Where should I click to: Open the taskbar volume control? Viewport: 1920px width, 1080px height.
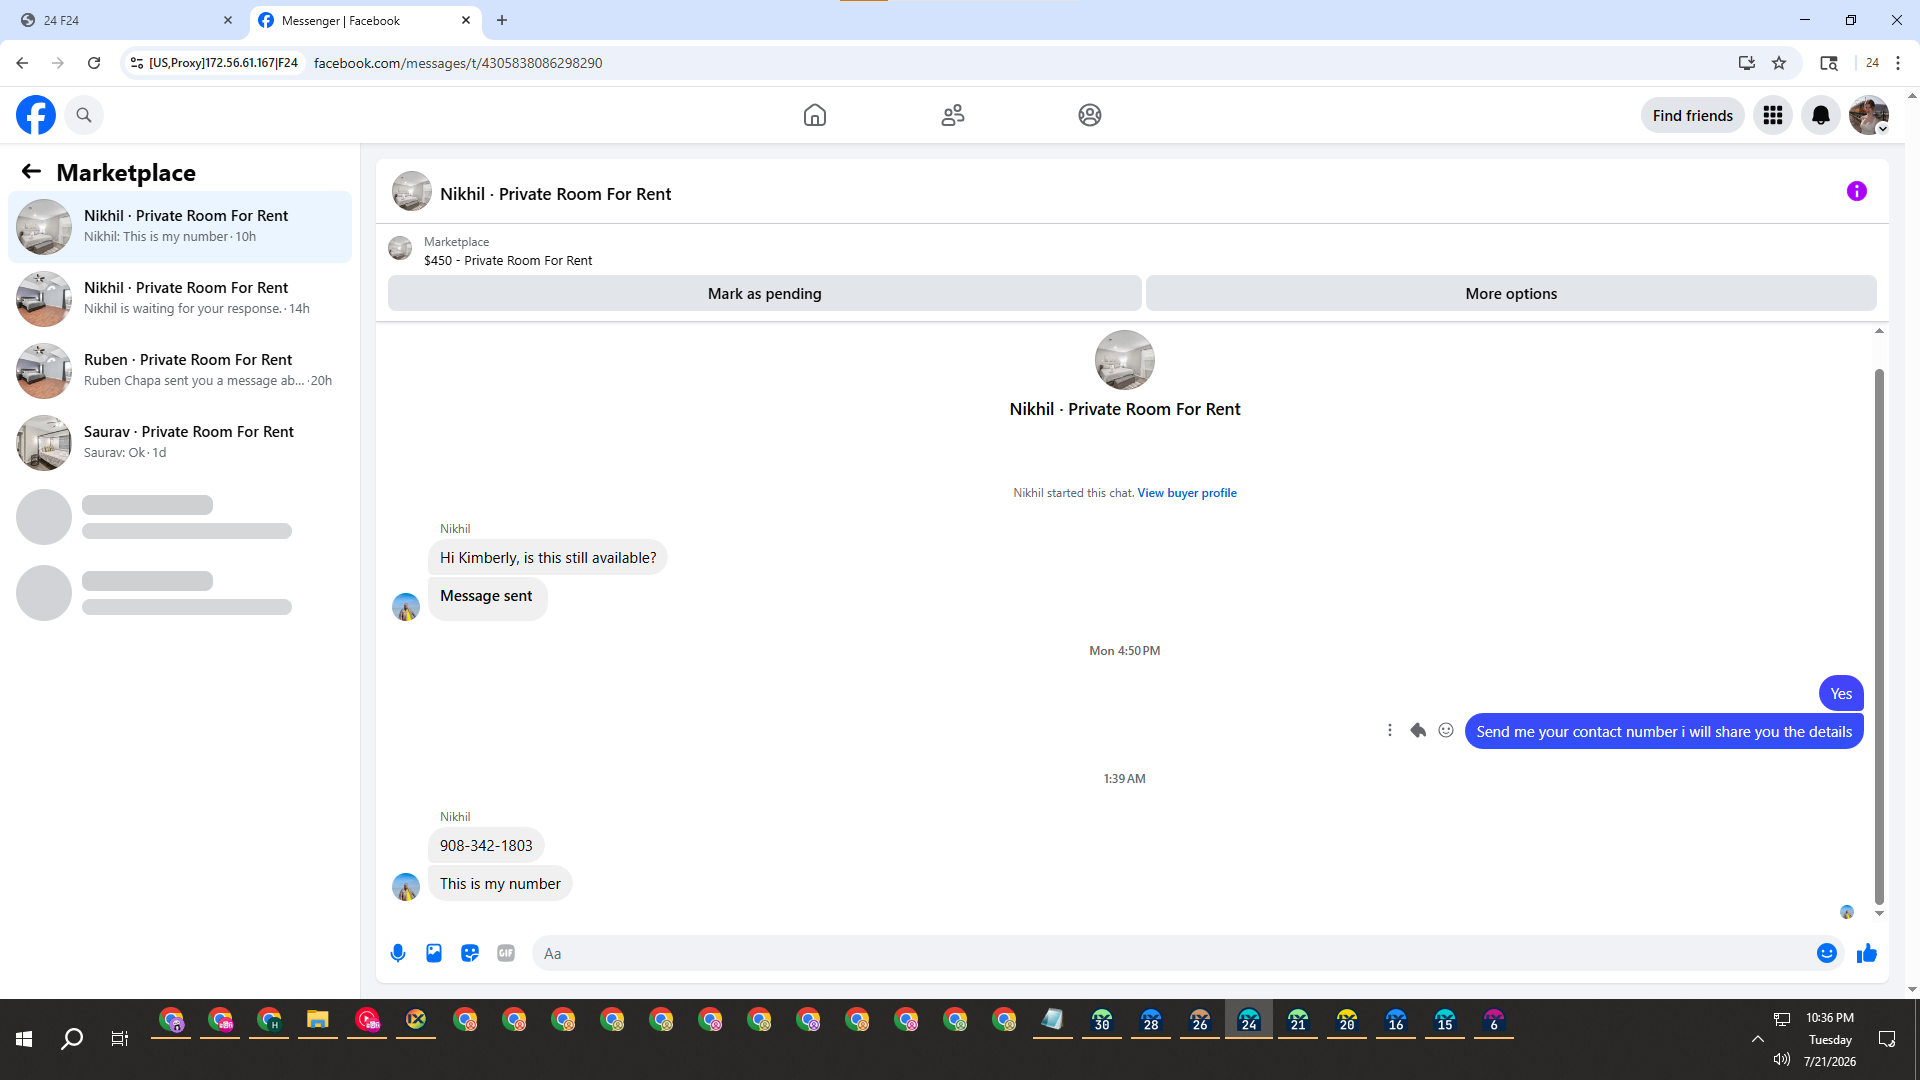[1782, 1059]
